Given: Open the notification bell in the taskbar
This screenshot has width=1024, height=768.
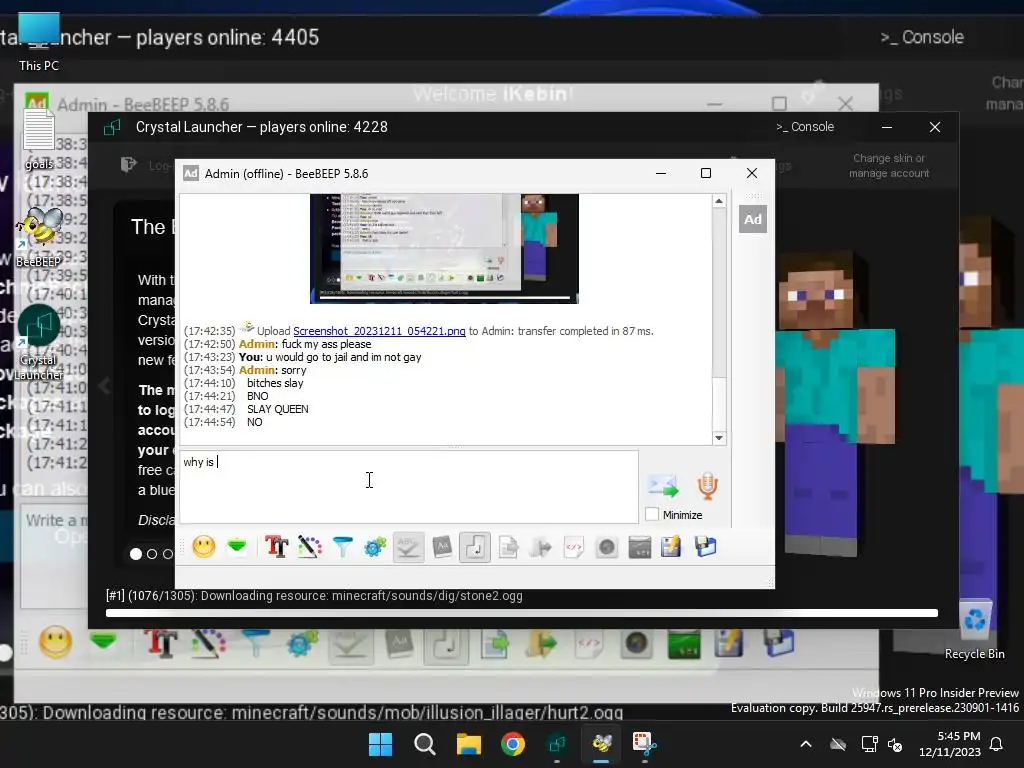Looking at the screenshot, I should pos(997,744).
